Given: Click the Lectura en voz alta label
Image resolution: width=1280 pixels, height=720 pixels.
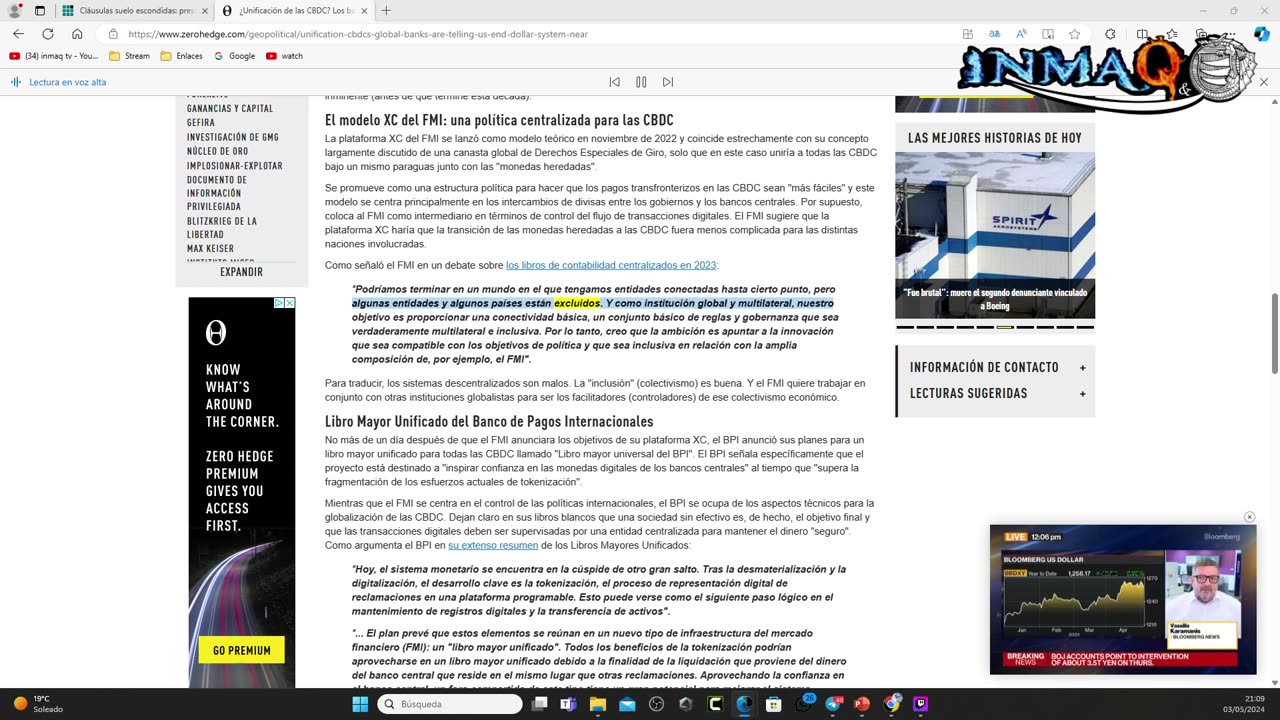Looking at the screenshot, I should (x=67, y=82).
